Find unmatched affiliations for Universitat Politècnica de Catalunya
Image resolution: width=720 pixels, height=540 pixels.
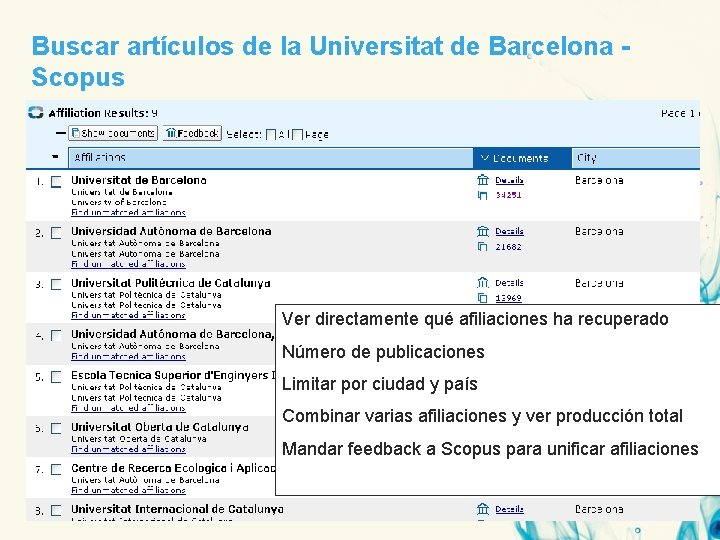click(128, 315)
